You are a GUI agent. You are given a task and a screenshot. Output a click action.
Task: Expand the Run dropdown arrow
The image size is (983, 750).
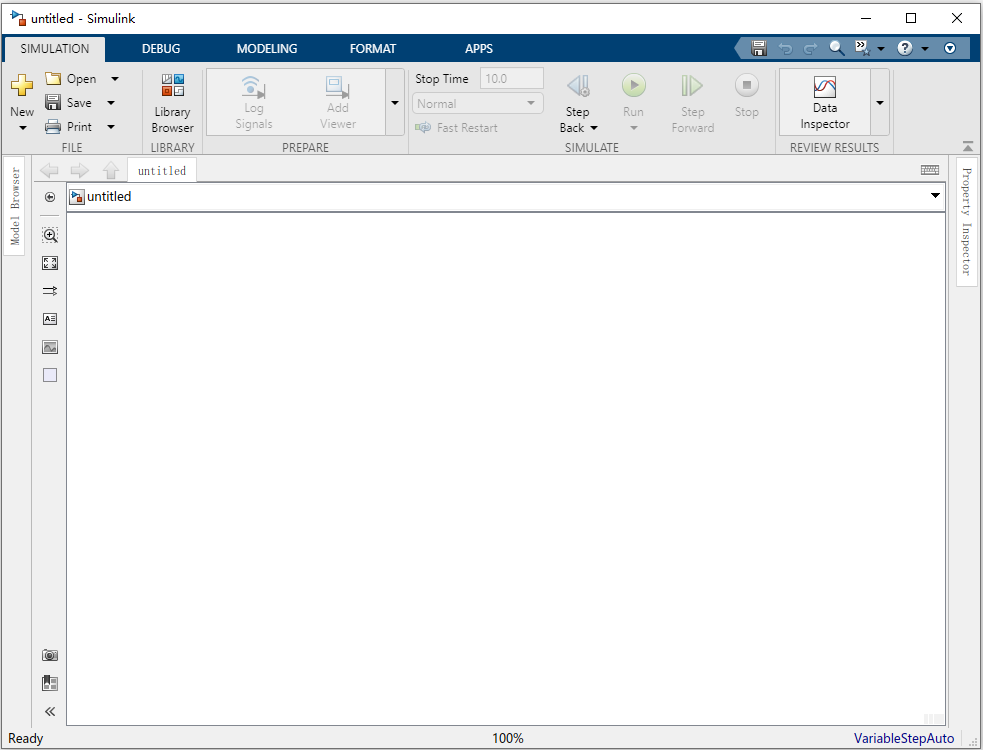coord(634,128)
